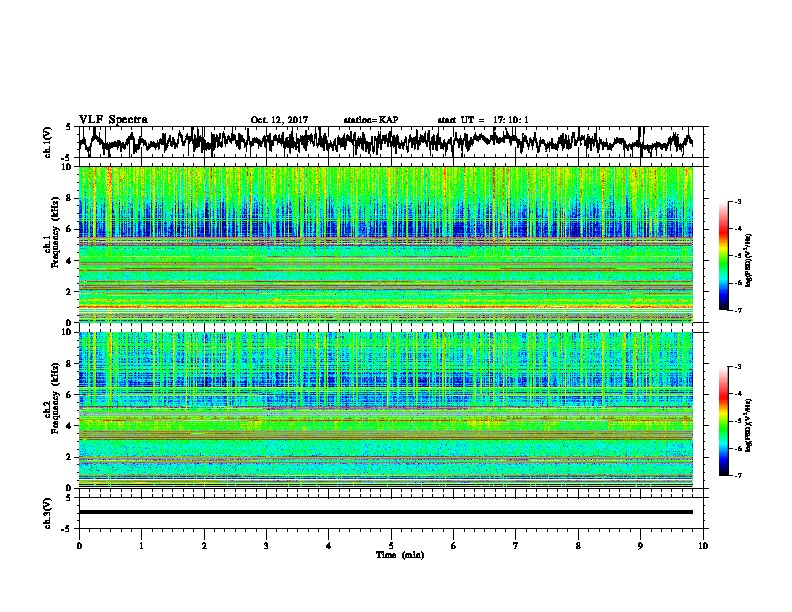Click time axis tick label "7"

click(x=516, y=546)
